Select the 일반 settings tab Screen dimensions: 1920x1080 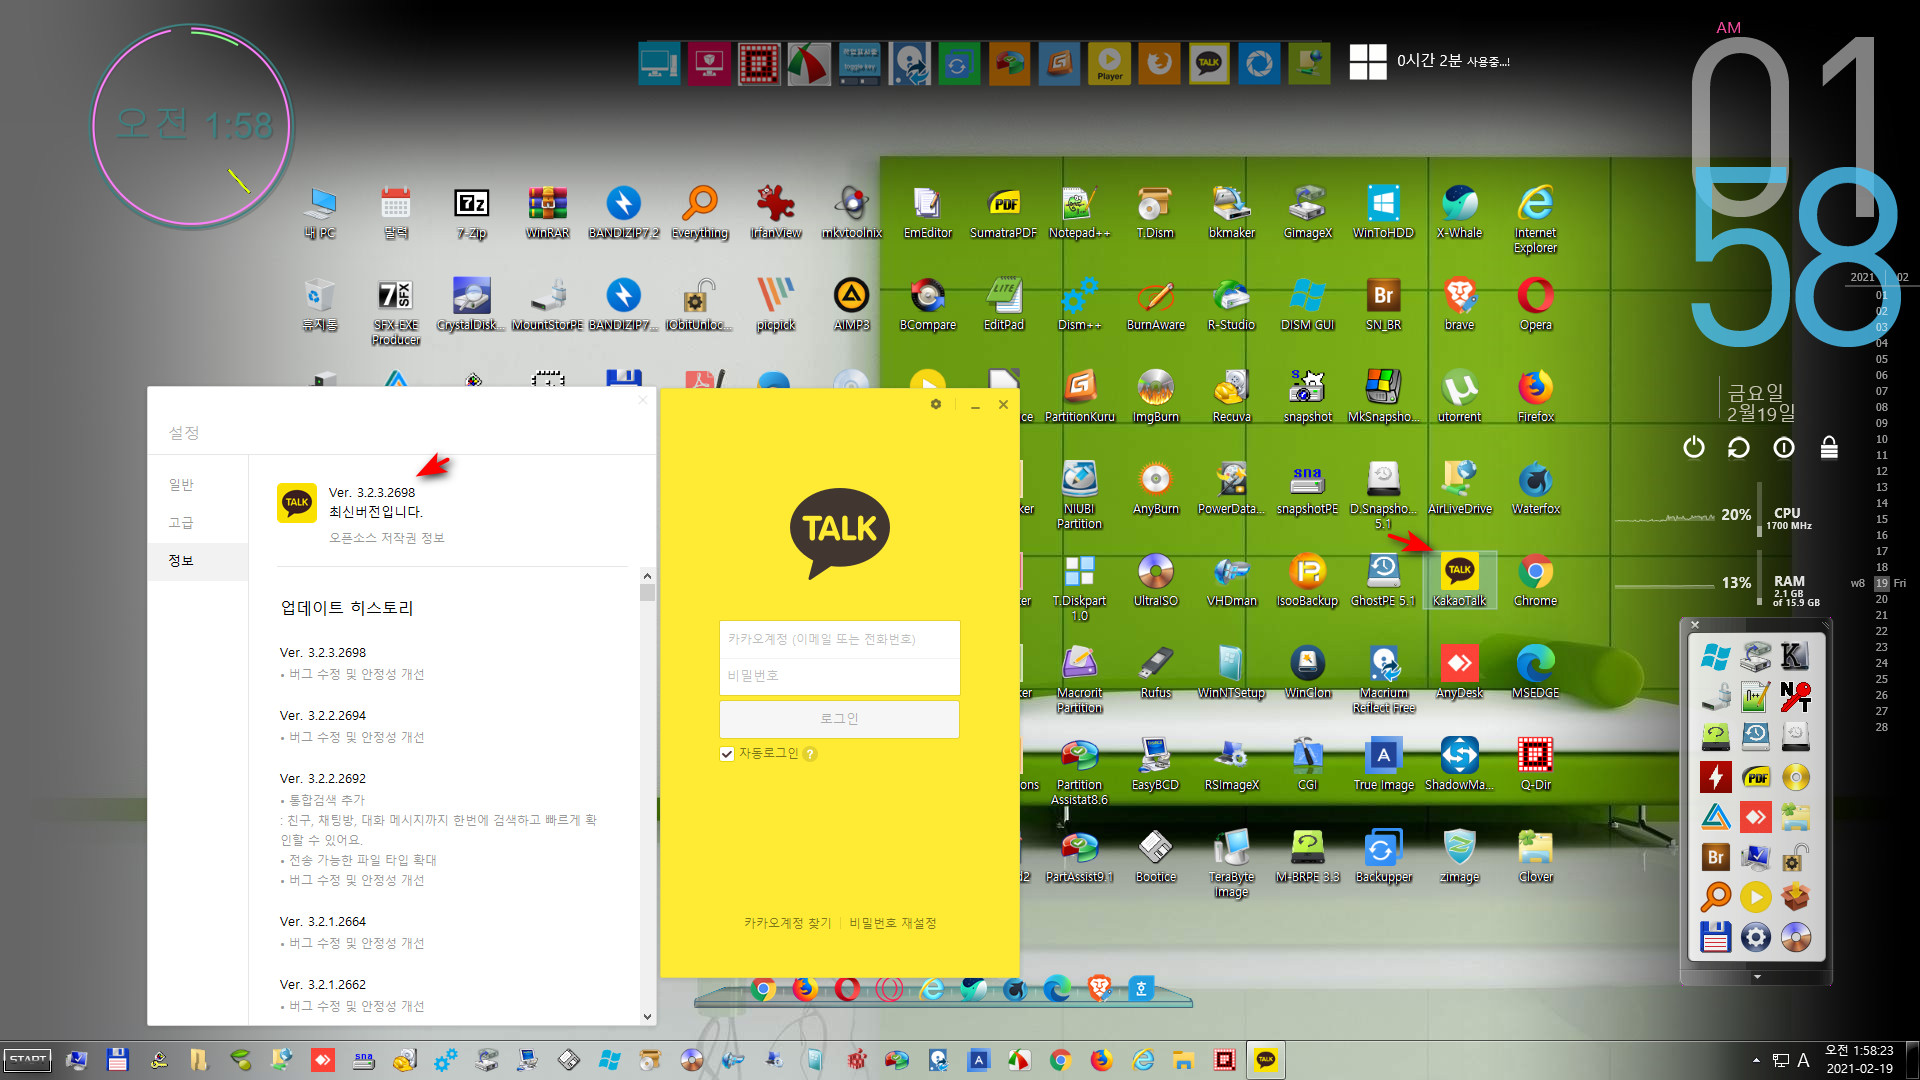(181, 485)
